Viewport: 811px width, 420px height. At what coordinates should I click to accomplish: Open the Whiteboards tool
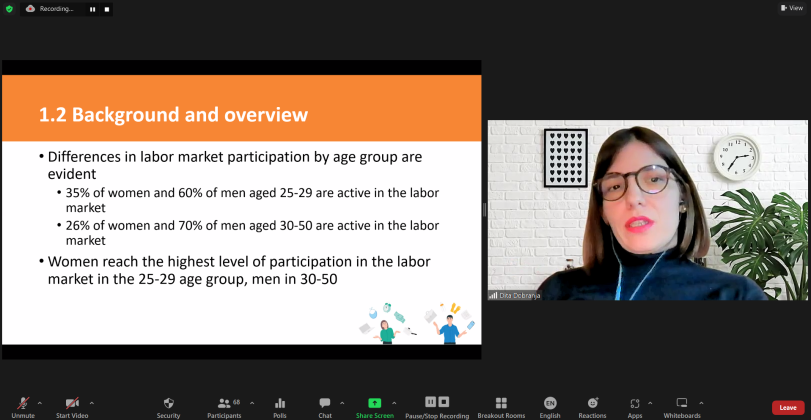682,403
